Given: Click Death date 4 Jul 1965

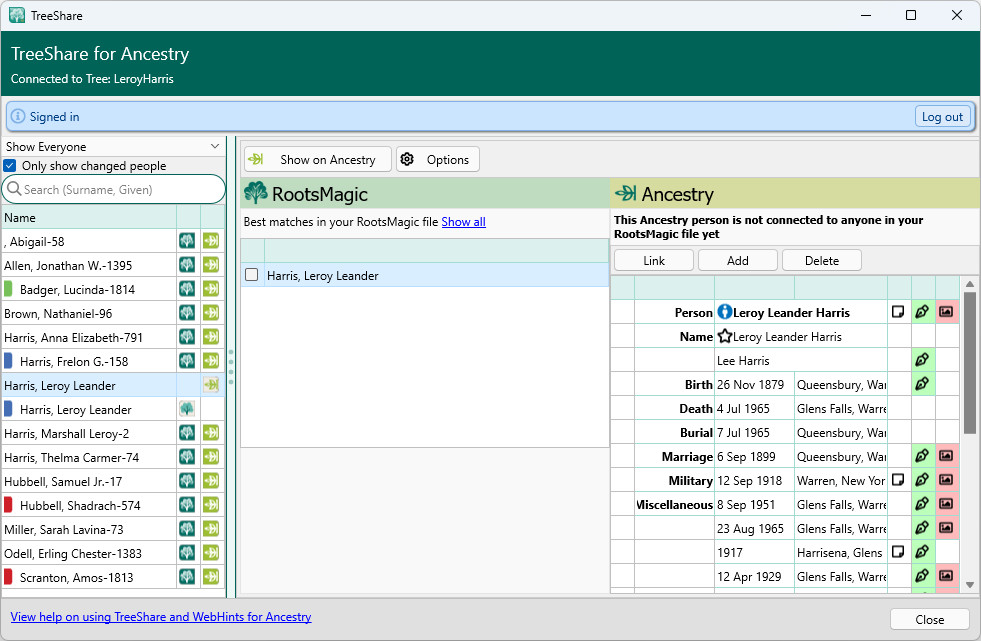Looking at the screenshot, I should (x=743, y=408).
